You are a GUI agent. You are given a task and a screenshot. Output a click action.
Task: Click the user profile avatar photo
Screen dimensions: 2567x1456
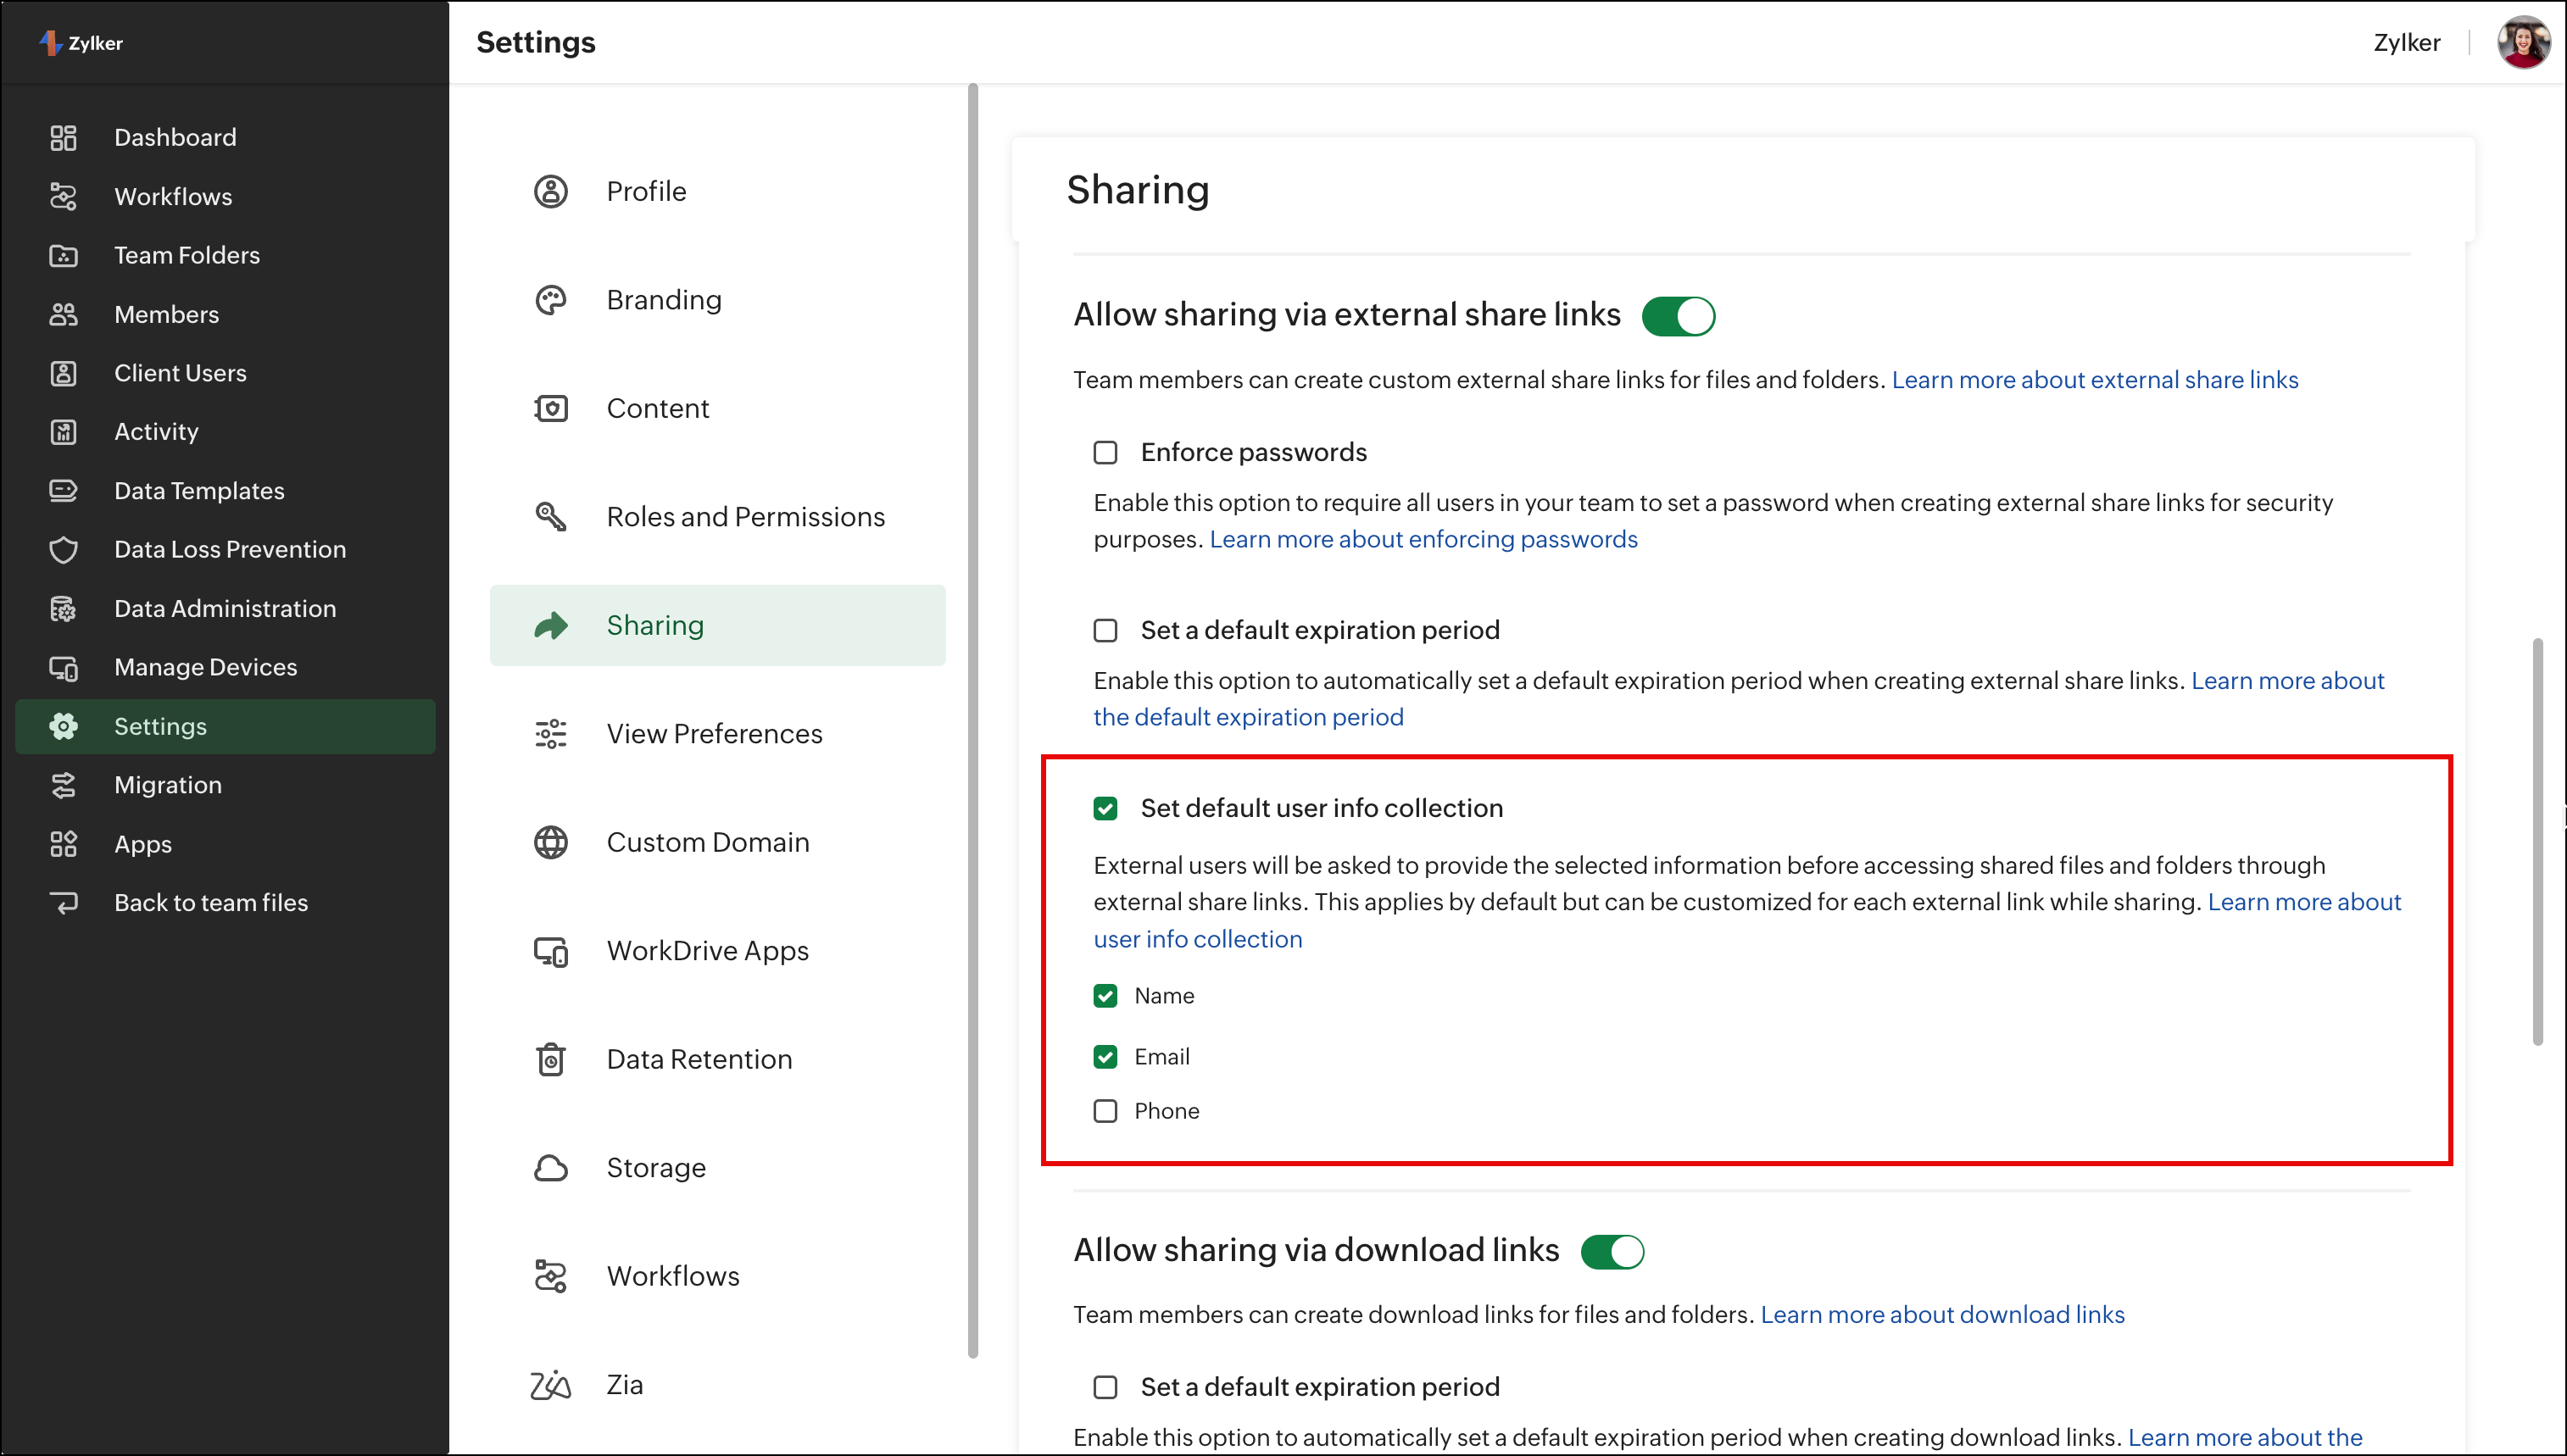[x=2522, y=42]
